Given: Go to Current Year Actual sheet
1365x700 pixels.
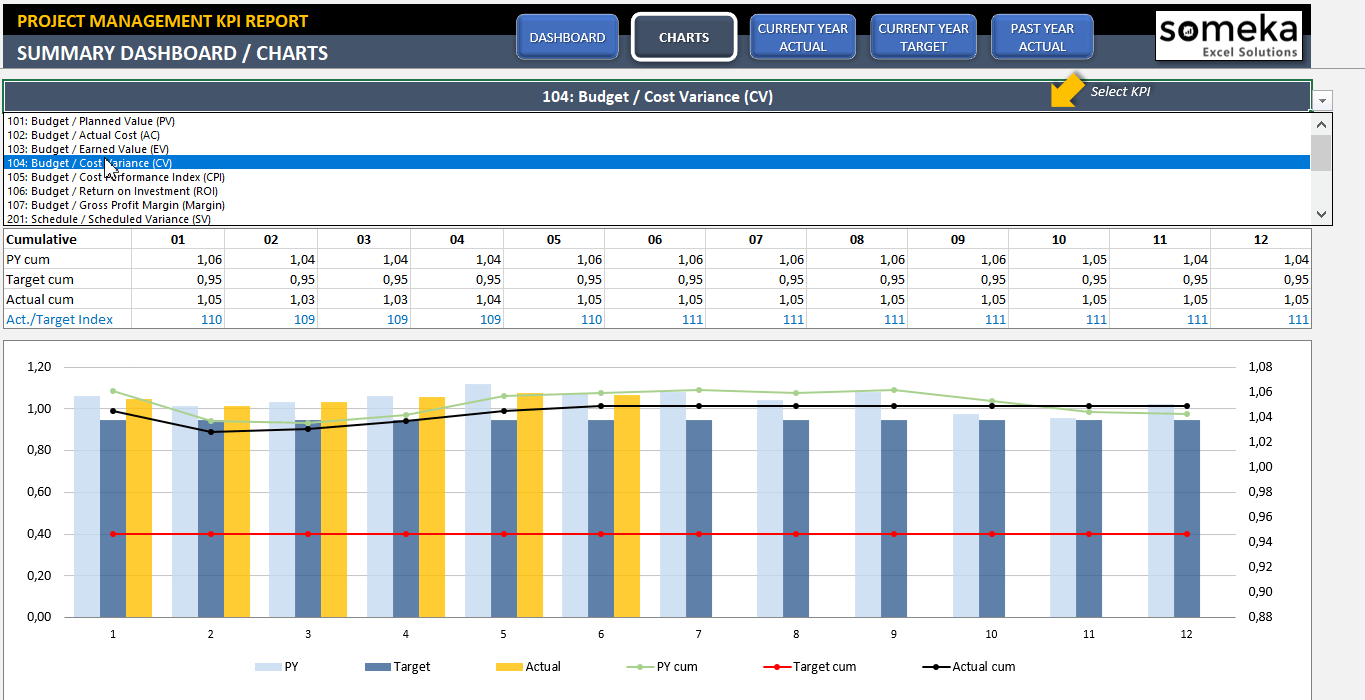Looking at the screenshot, I should (803, 38).
